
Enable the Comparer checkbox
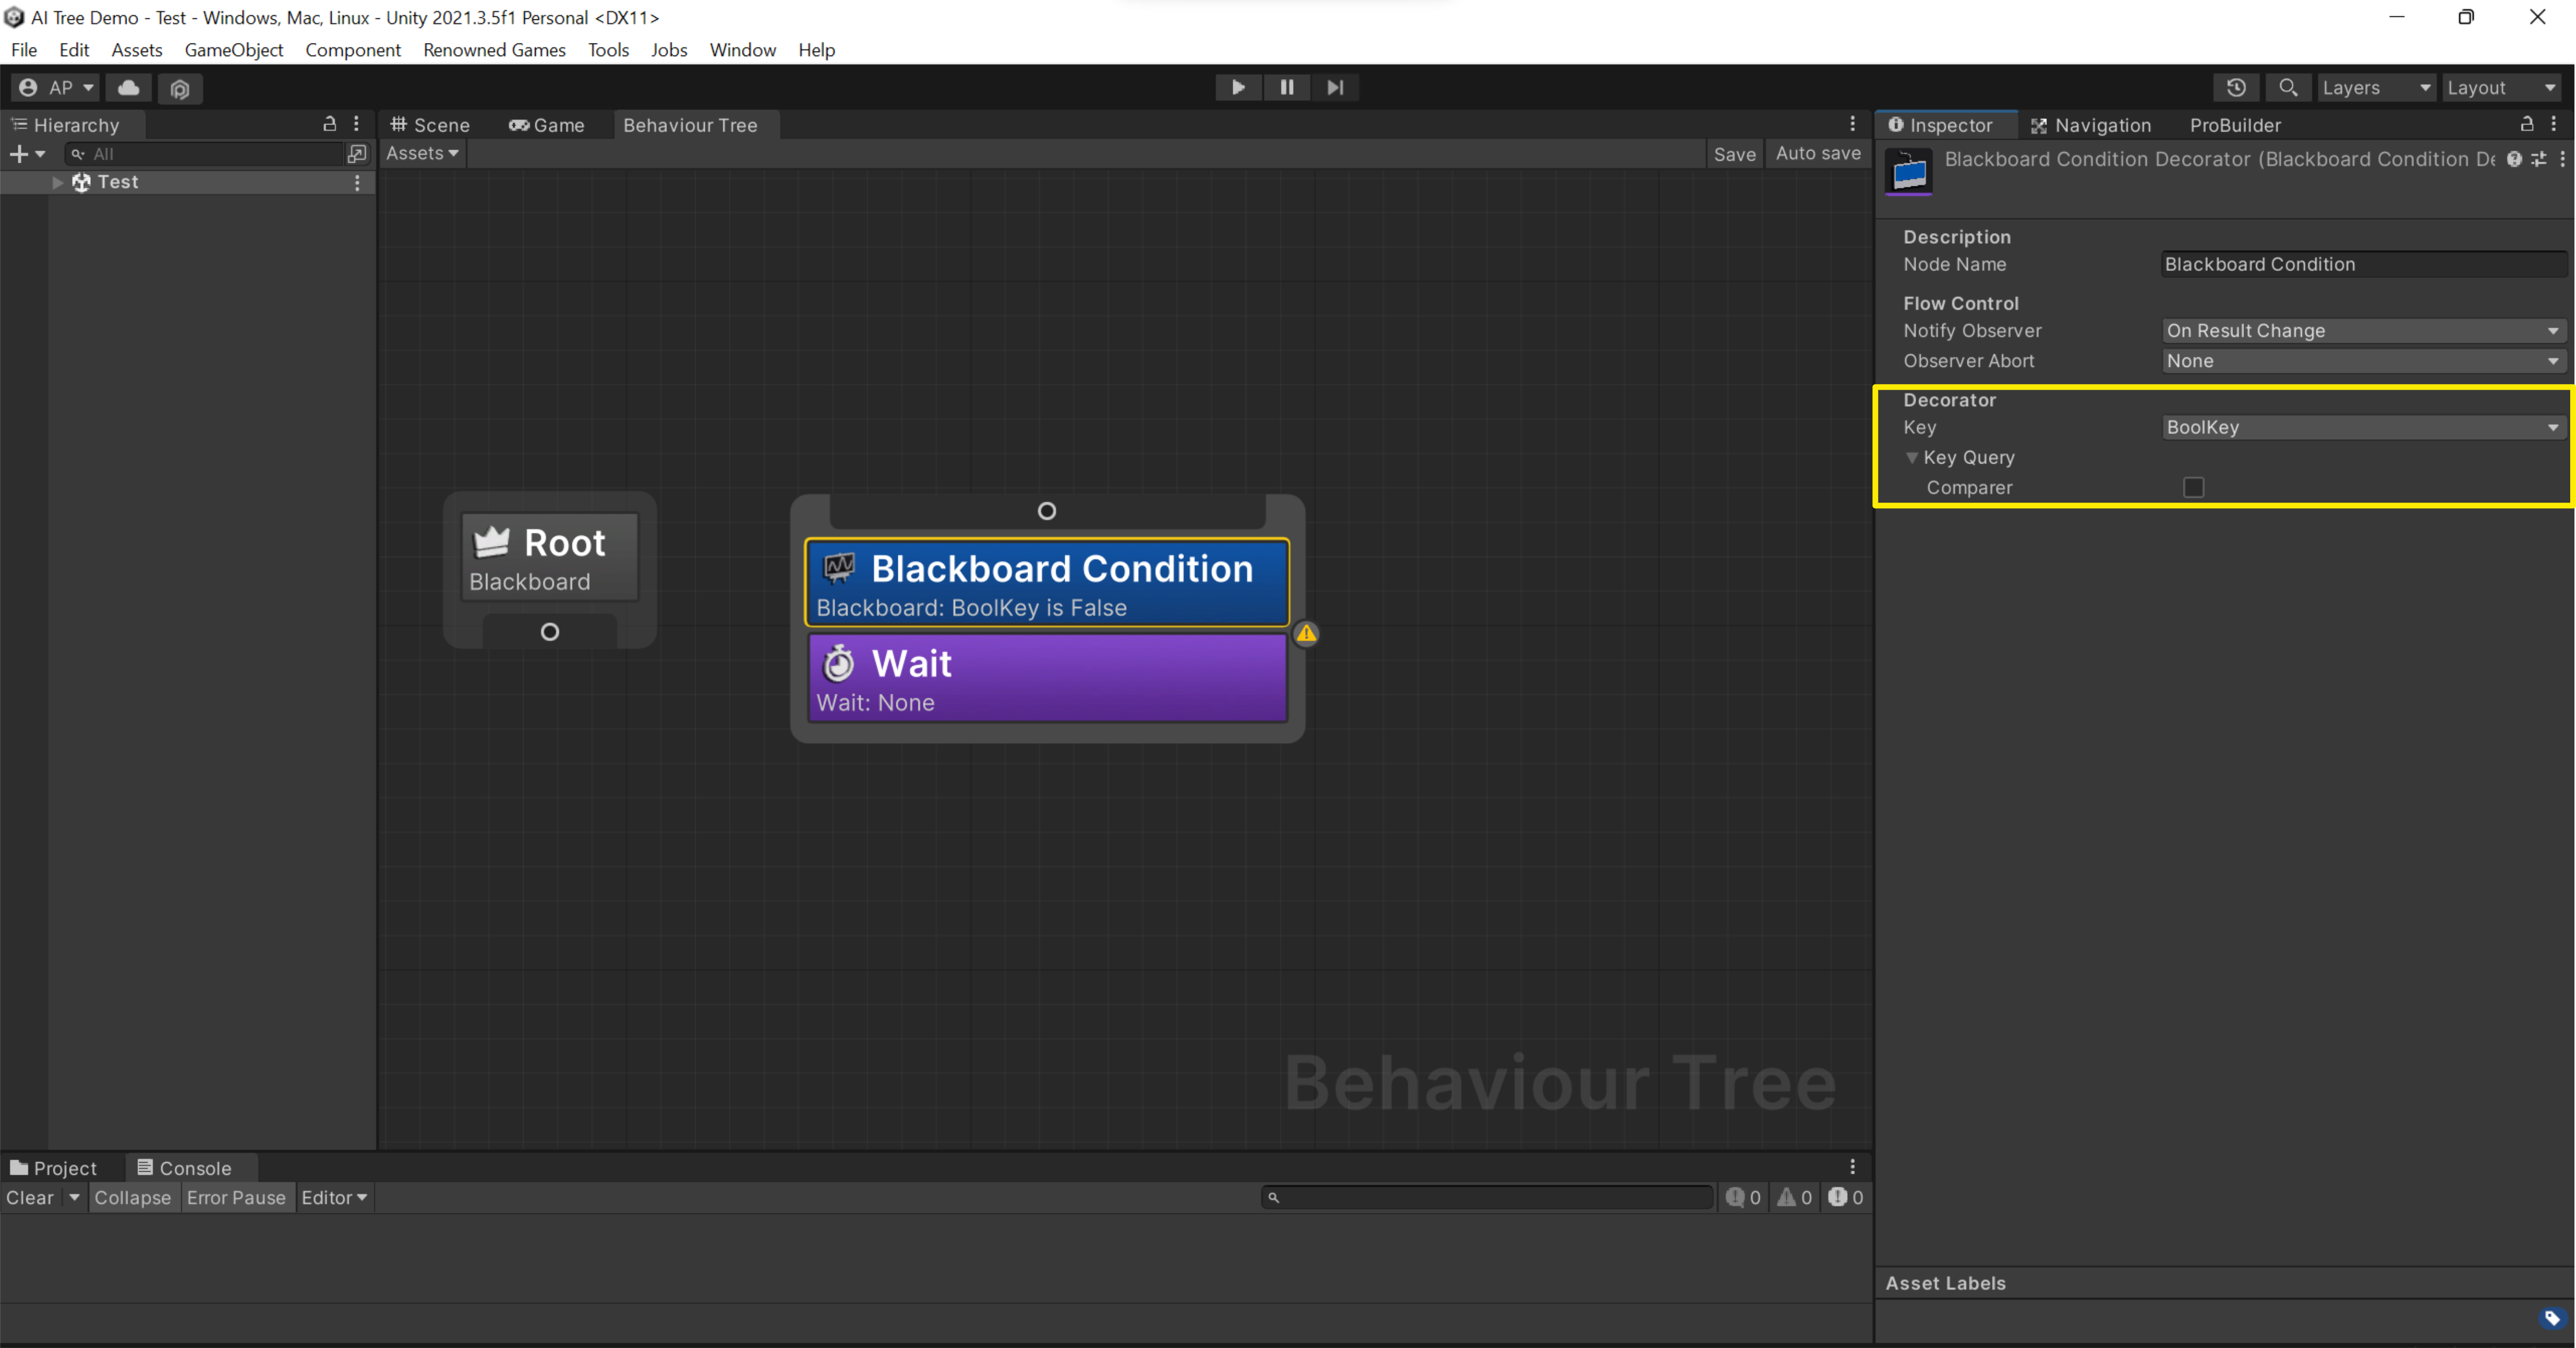tap(2193, 487)
